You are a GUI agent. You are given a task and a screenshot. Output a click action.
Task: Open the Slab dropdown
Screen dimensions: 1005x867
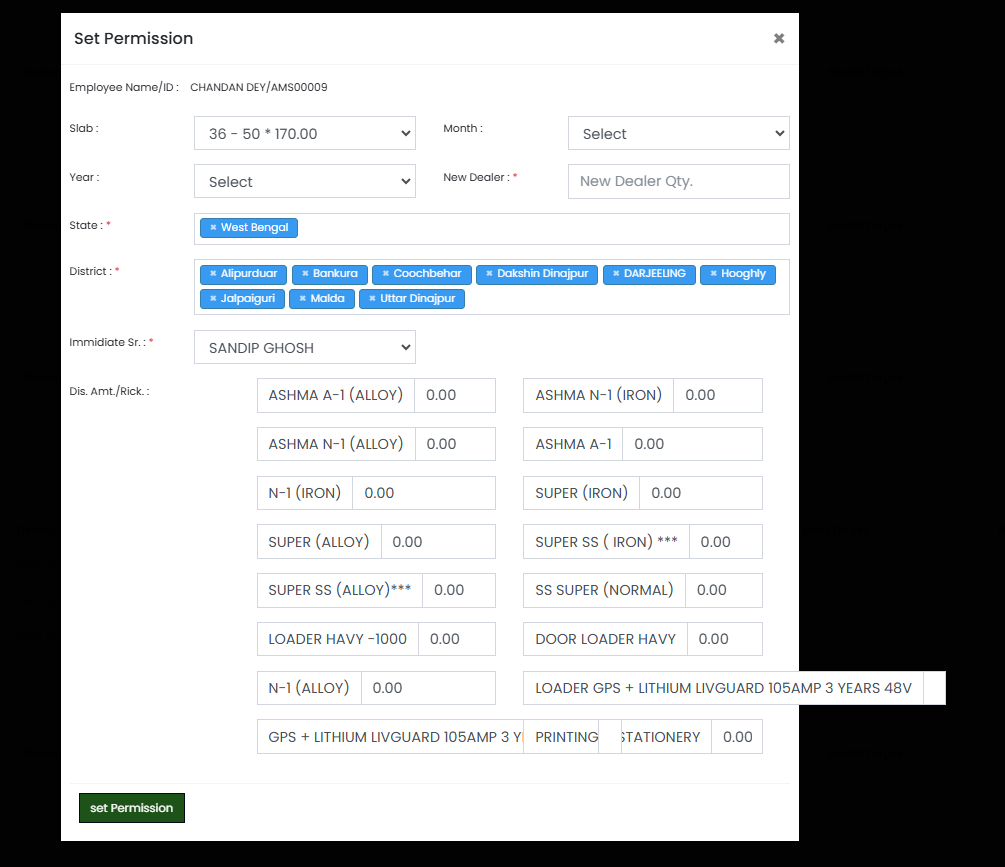point(304,134)
